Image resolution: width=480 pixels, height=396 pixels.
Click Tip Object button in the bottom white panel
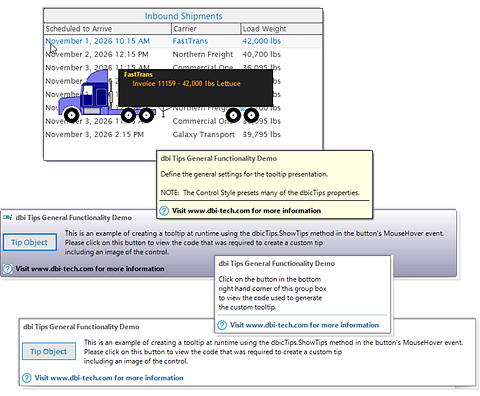tap(49, 351)
